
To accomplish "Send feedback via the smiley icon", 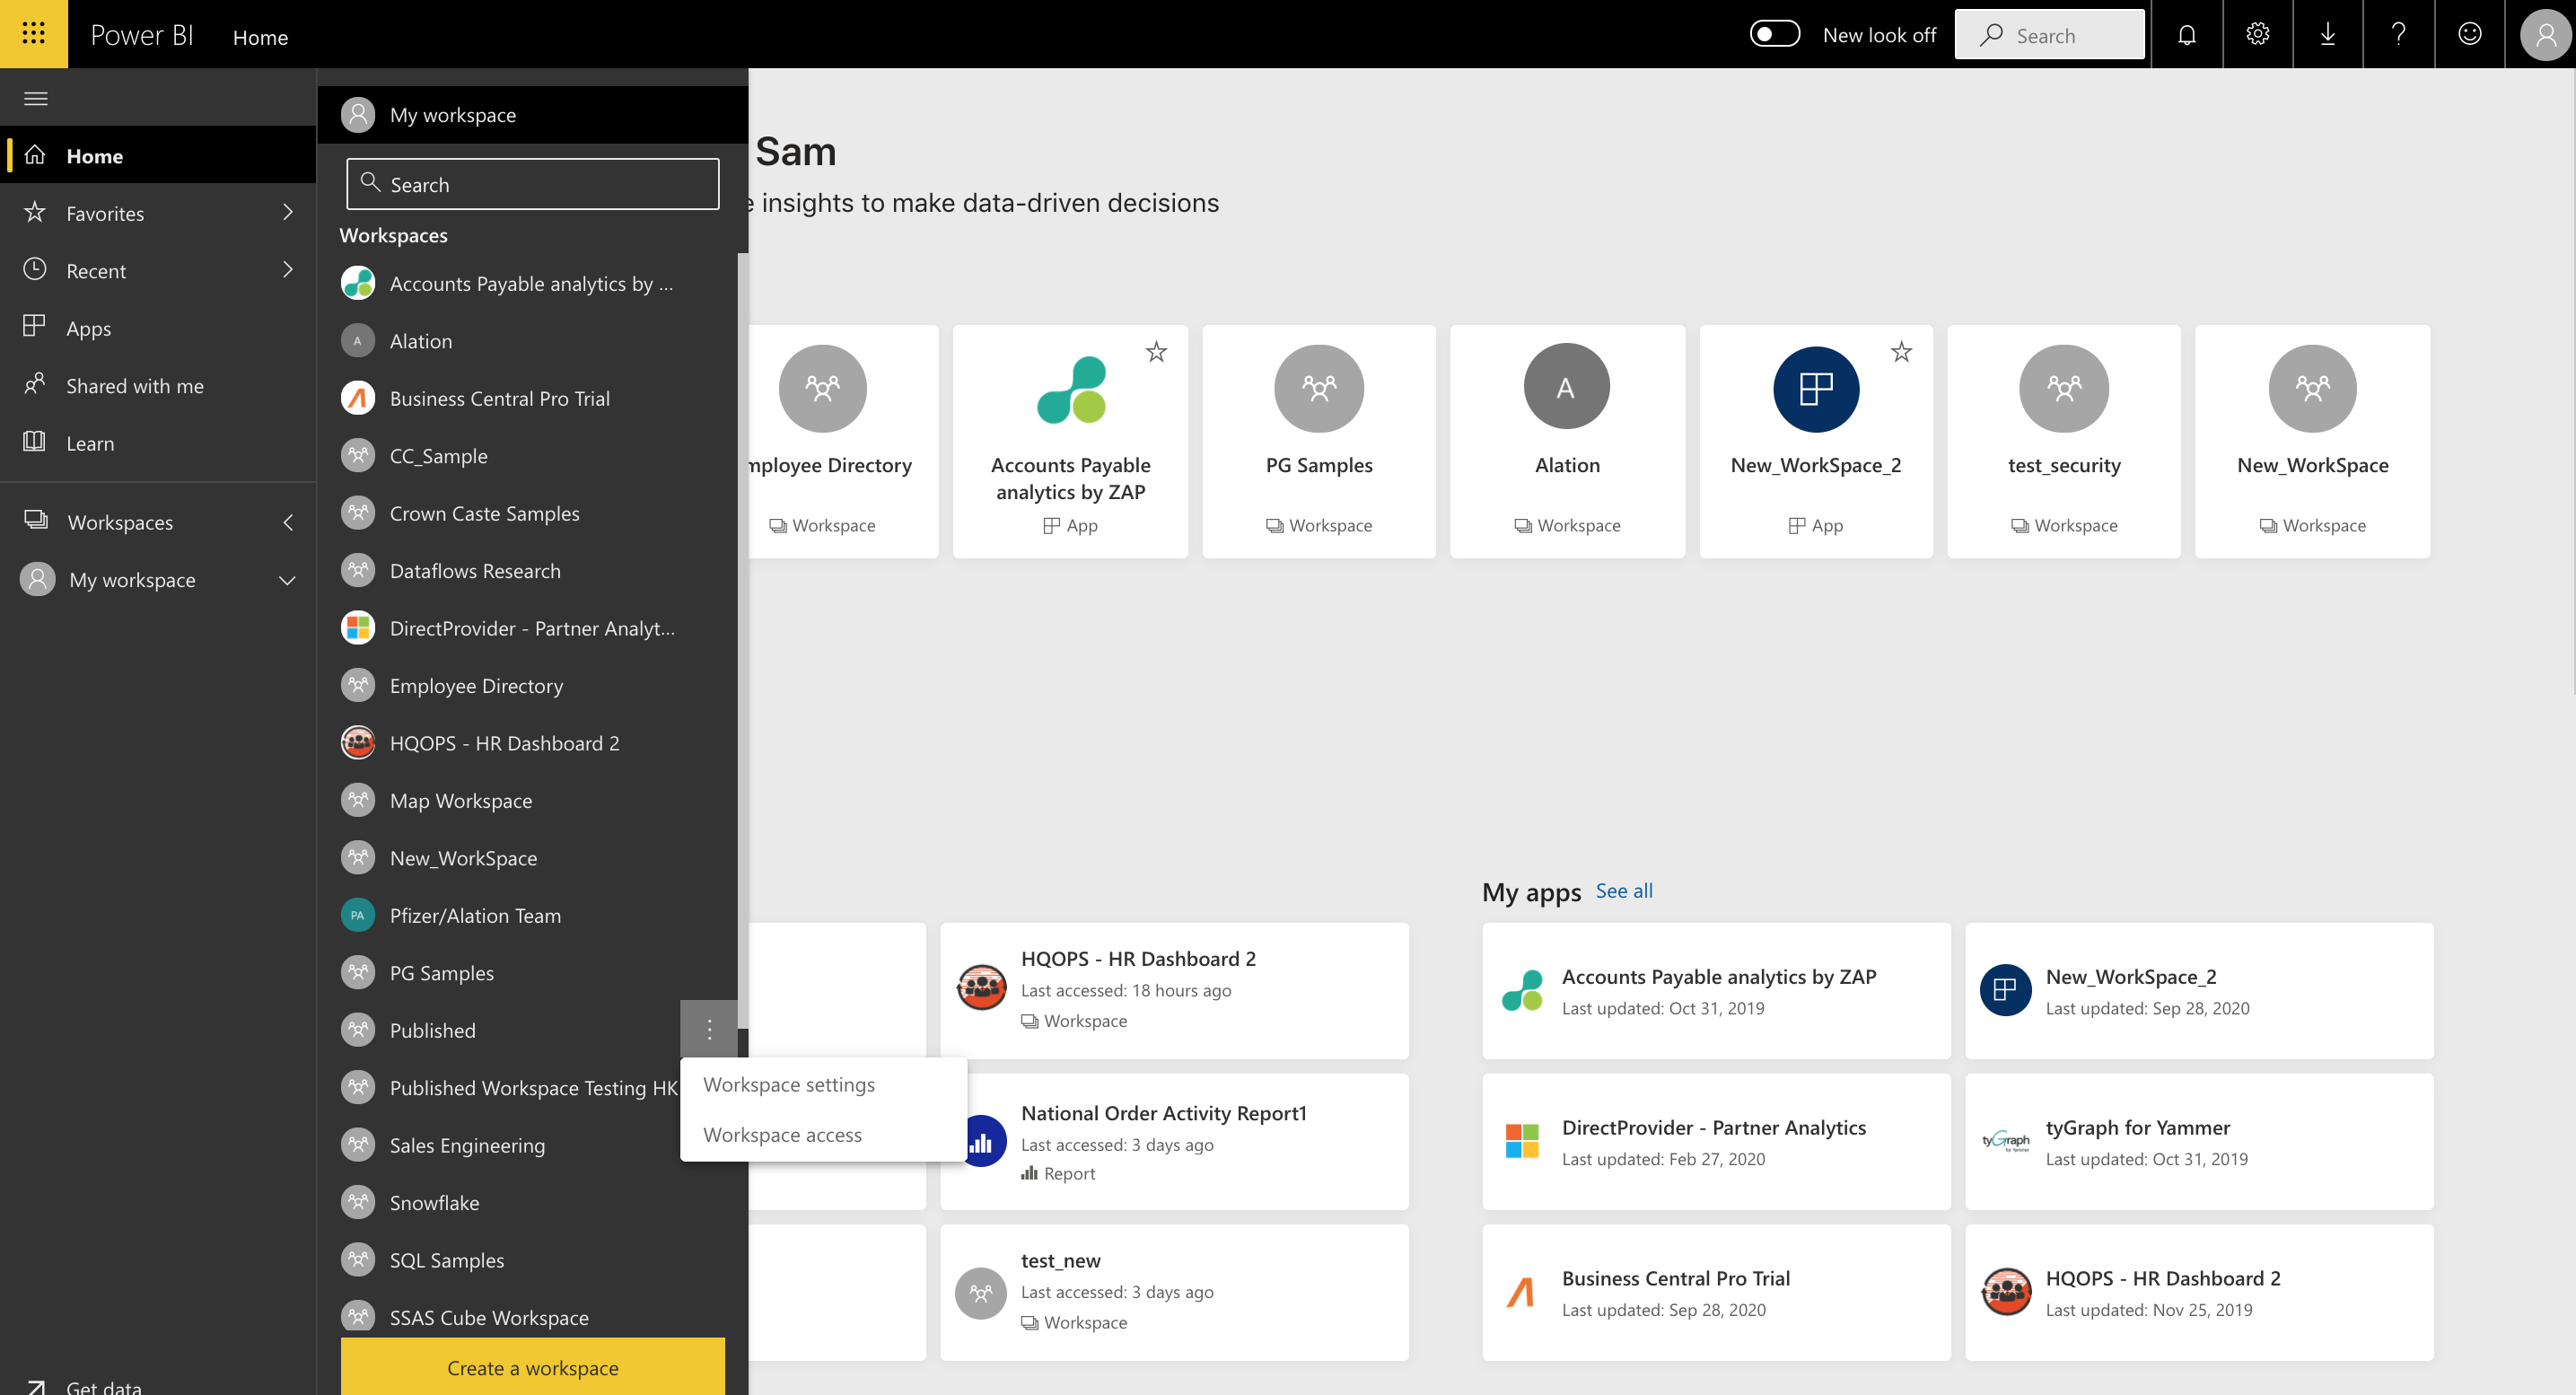I will [2469, 34].
